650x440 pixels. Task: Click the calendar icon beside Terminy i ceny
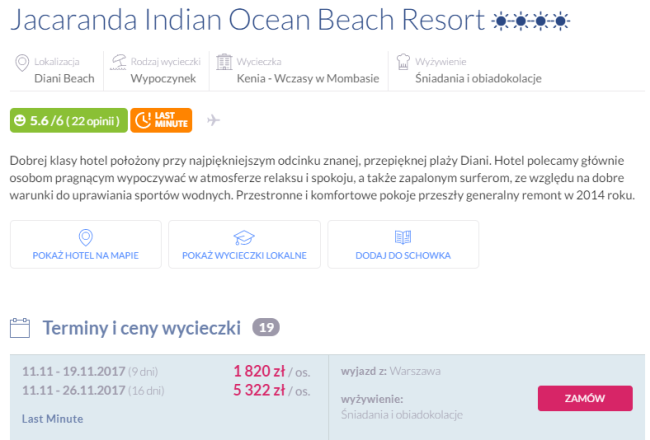click(21, 328)
